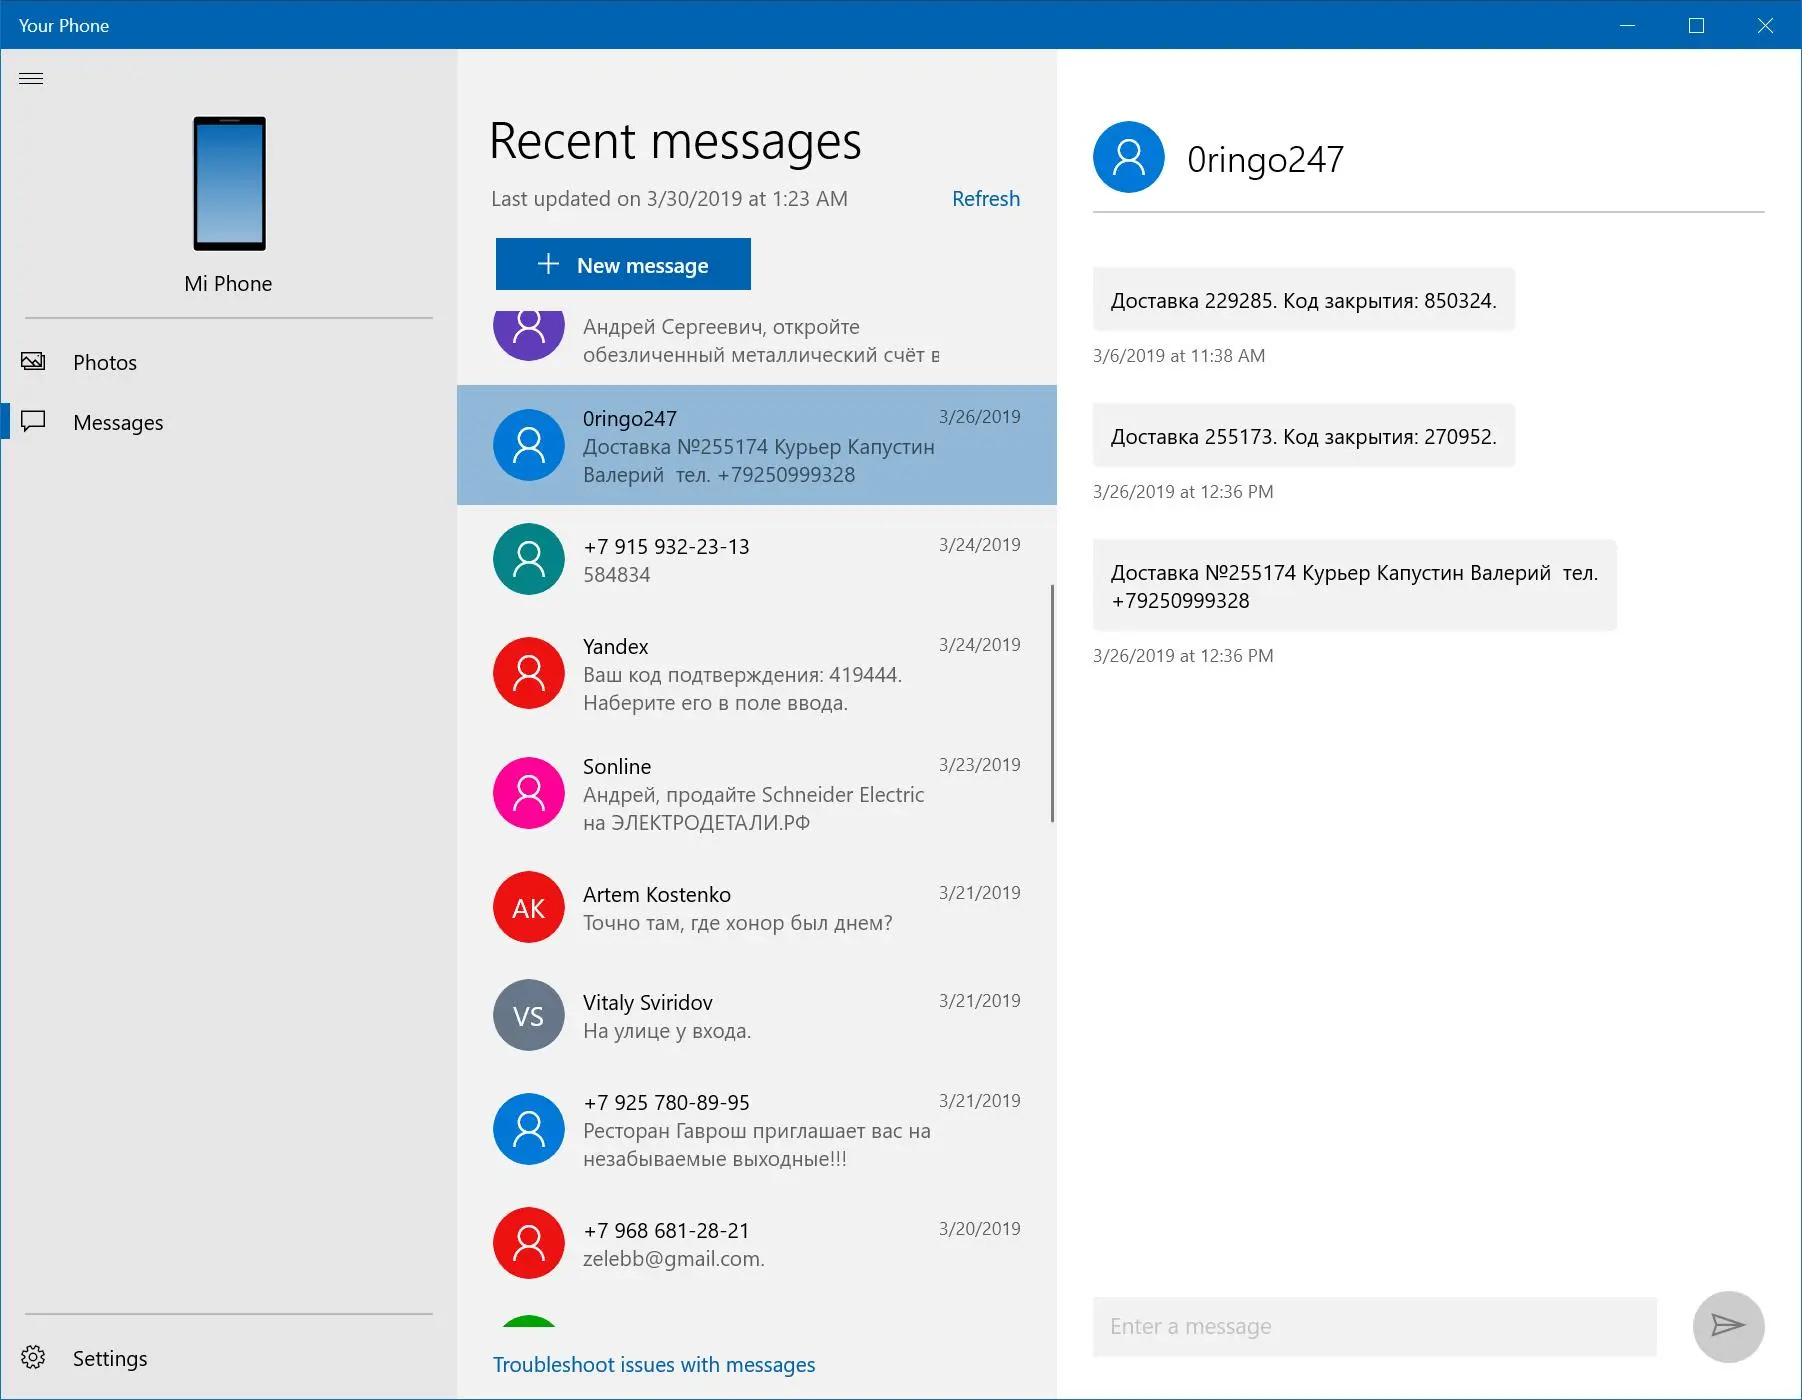Click the Enter a message field
This screenshot has height=1400, width=1802.
pyautogui.click(x=1374, y=1326)
